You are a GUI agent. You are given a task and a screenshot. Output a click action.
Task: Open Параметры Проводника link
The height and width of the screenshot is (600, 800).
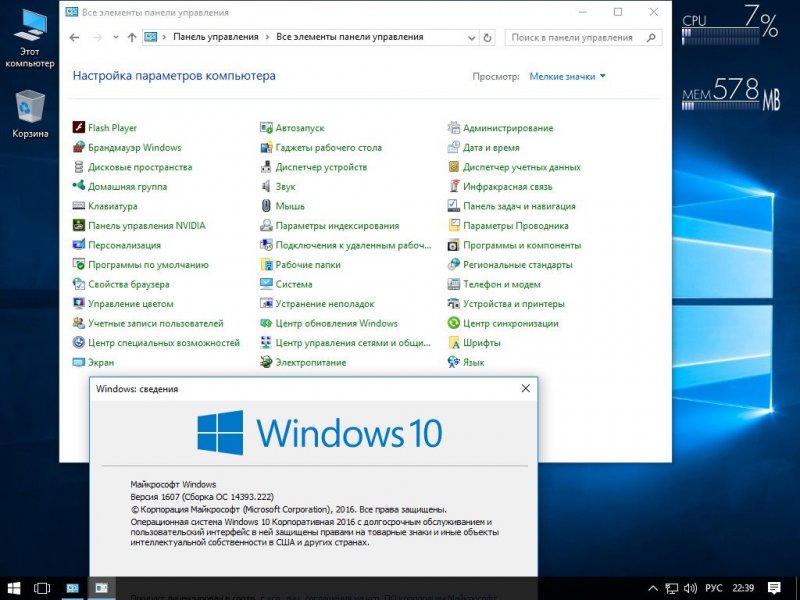point(516,226)
